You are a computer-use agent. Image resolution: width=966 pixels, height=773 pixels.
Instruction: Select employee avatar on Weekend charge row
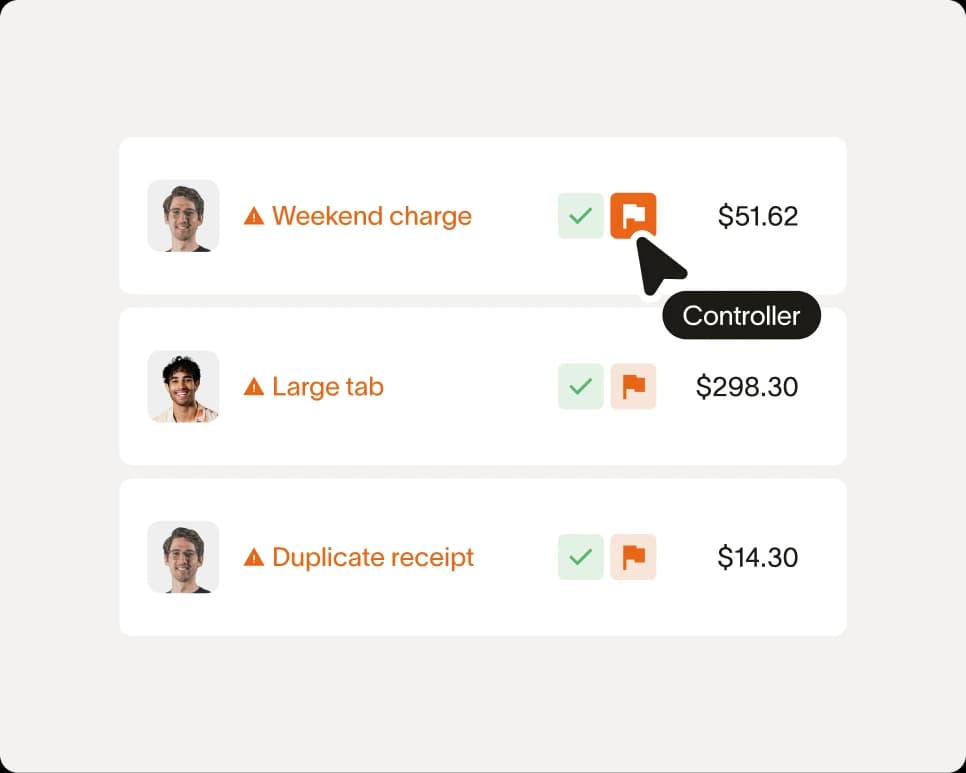coord(183,216)
